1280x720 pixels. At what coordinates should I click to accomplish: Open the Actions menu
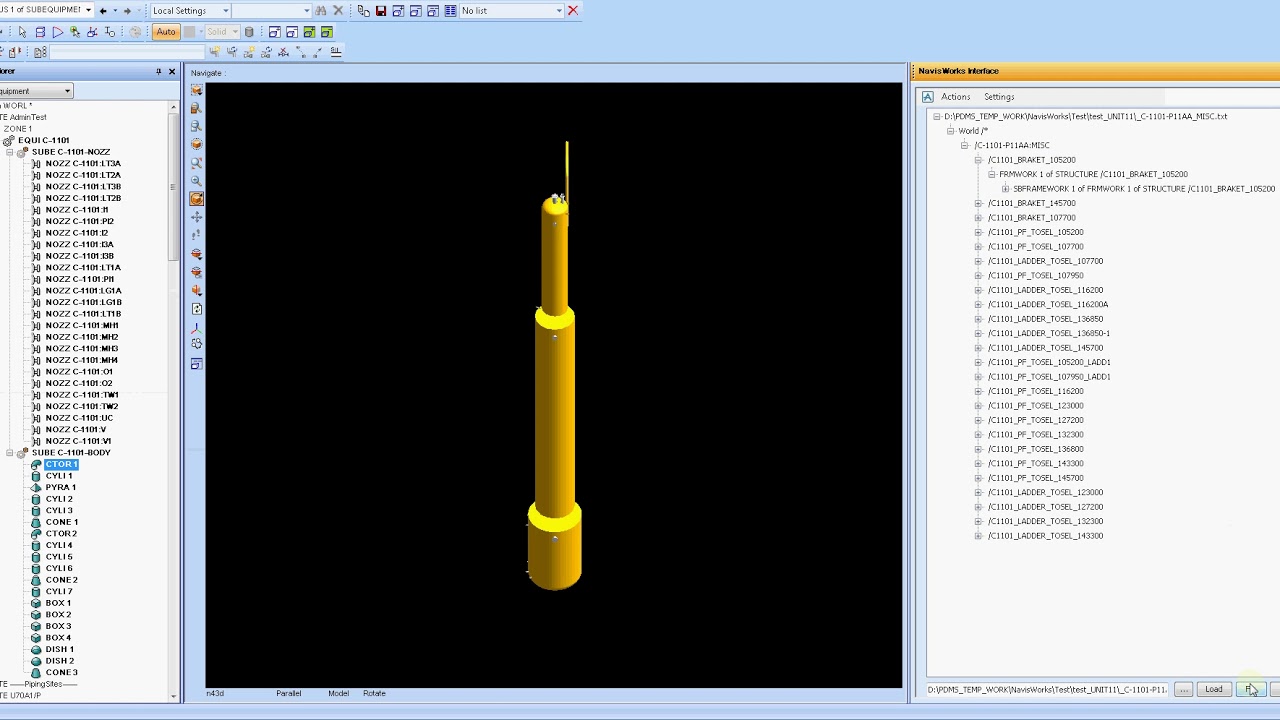pos(955,97)
